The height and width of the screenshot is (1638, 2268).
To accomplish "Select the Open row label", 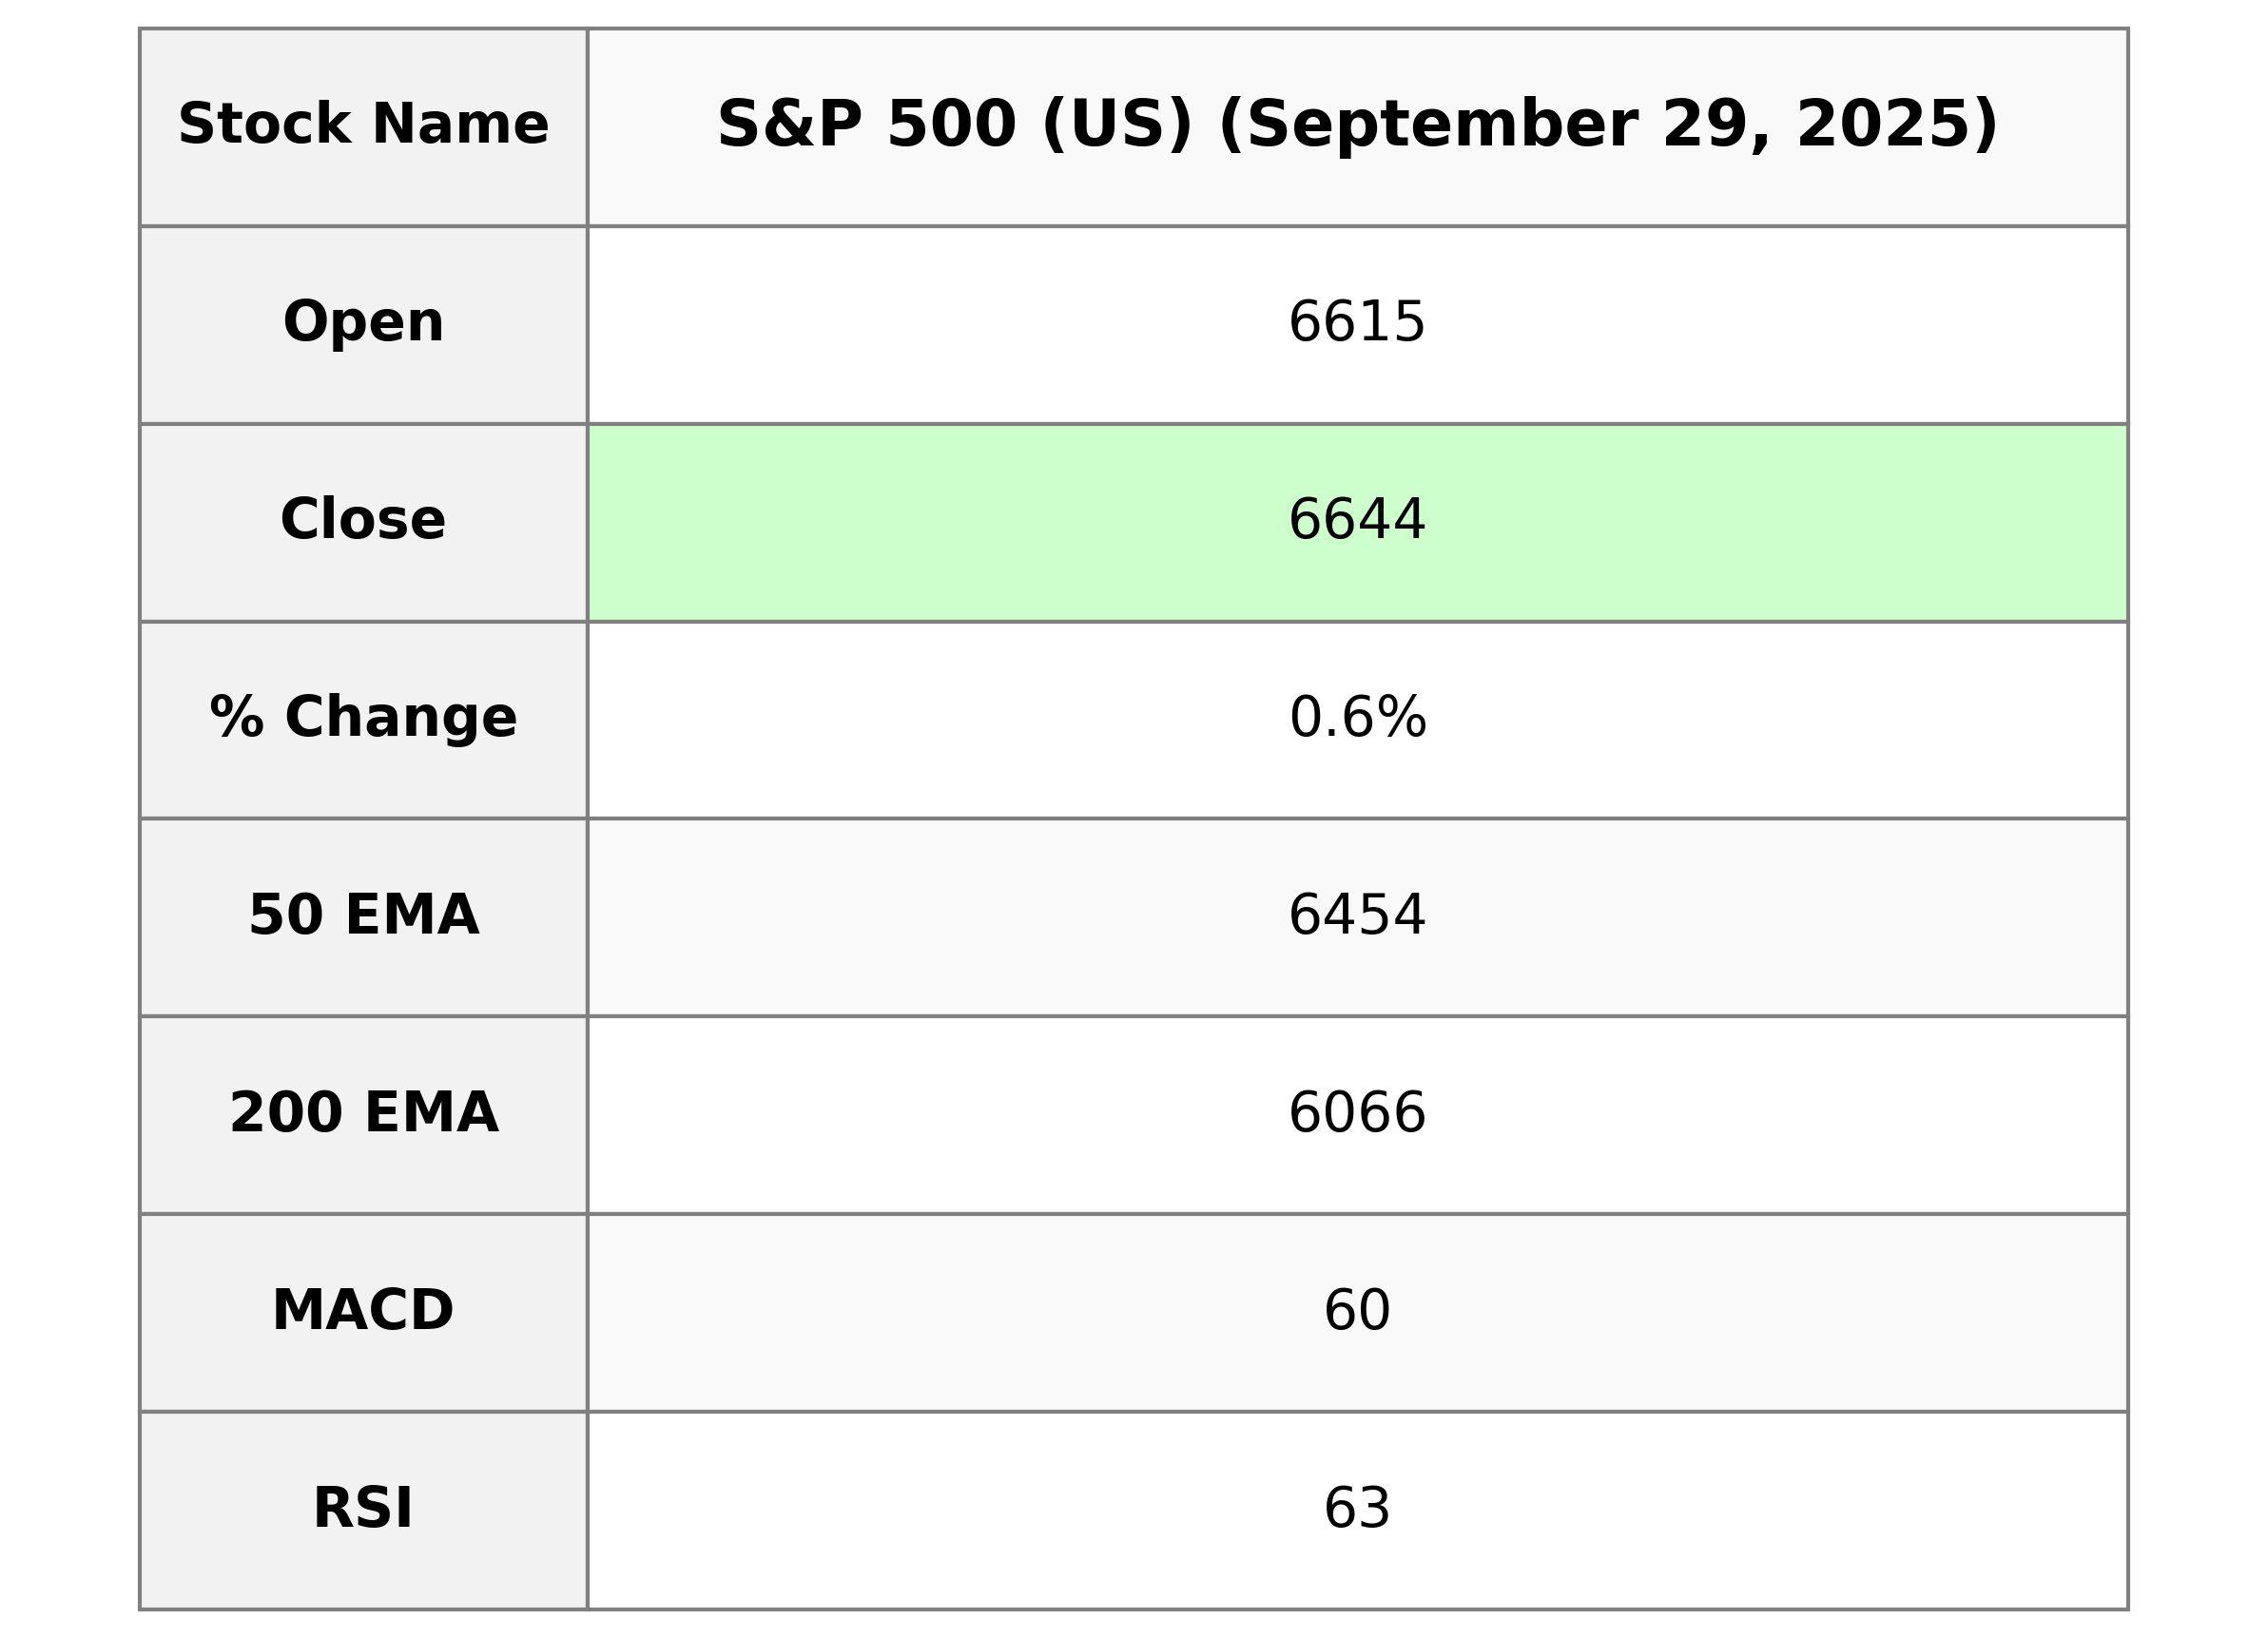I will tap(363, 324).
